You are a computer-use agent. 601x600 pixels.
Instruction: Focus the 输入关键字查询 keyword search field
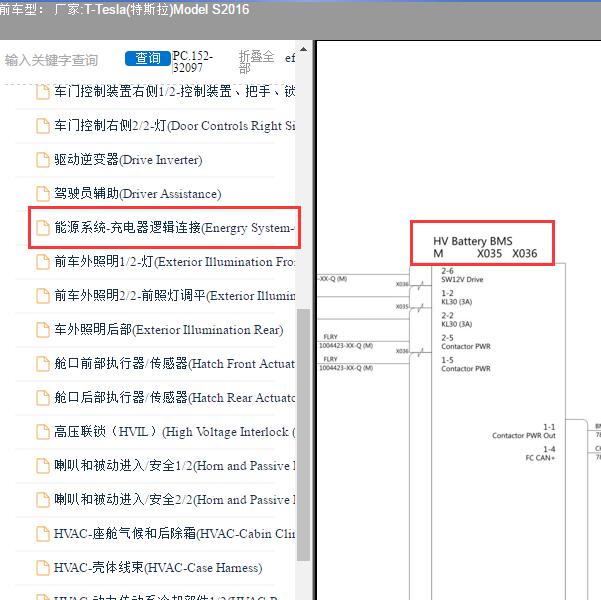tap(52, 60)
